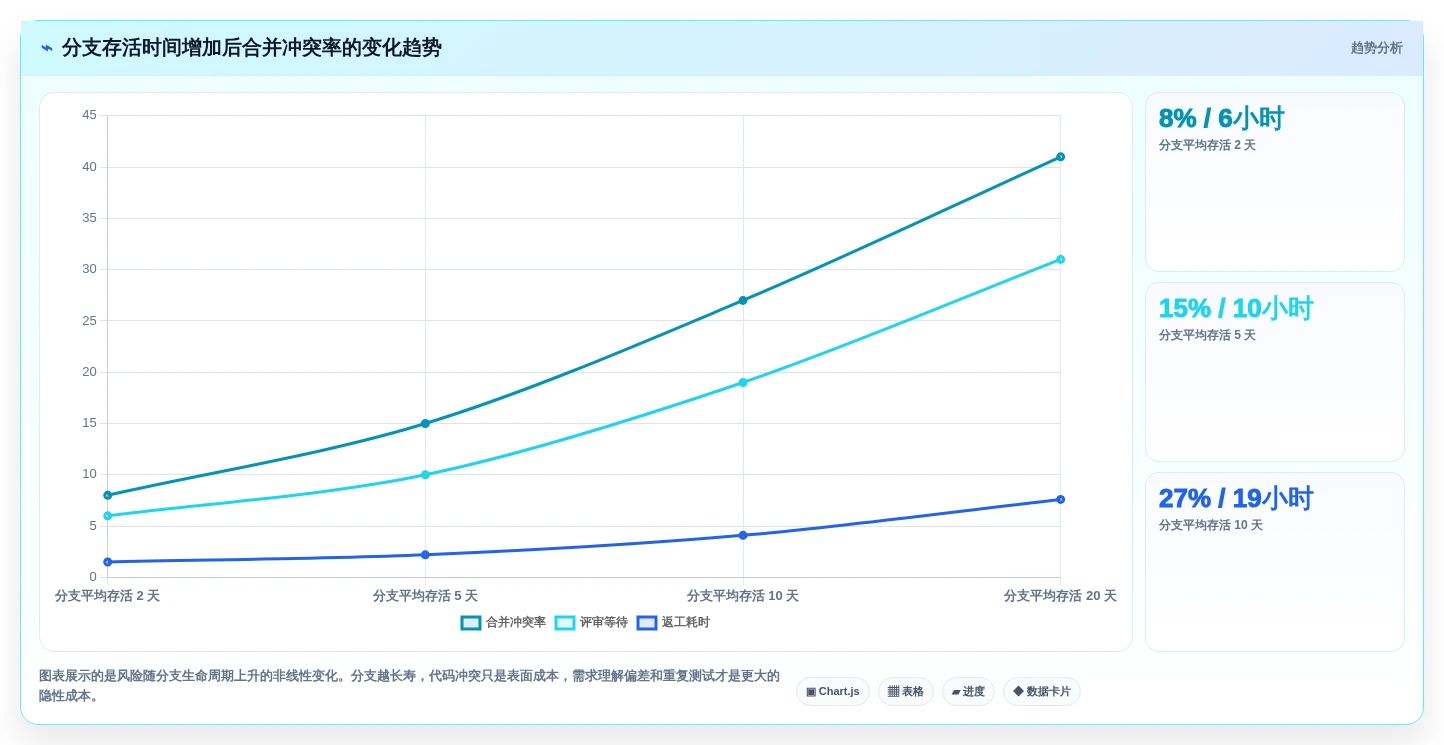This screenshot has height=745, width=1444.
Task: Select the 数据卡片 tag
Action: (x=1042, y=691)
